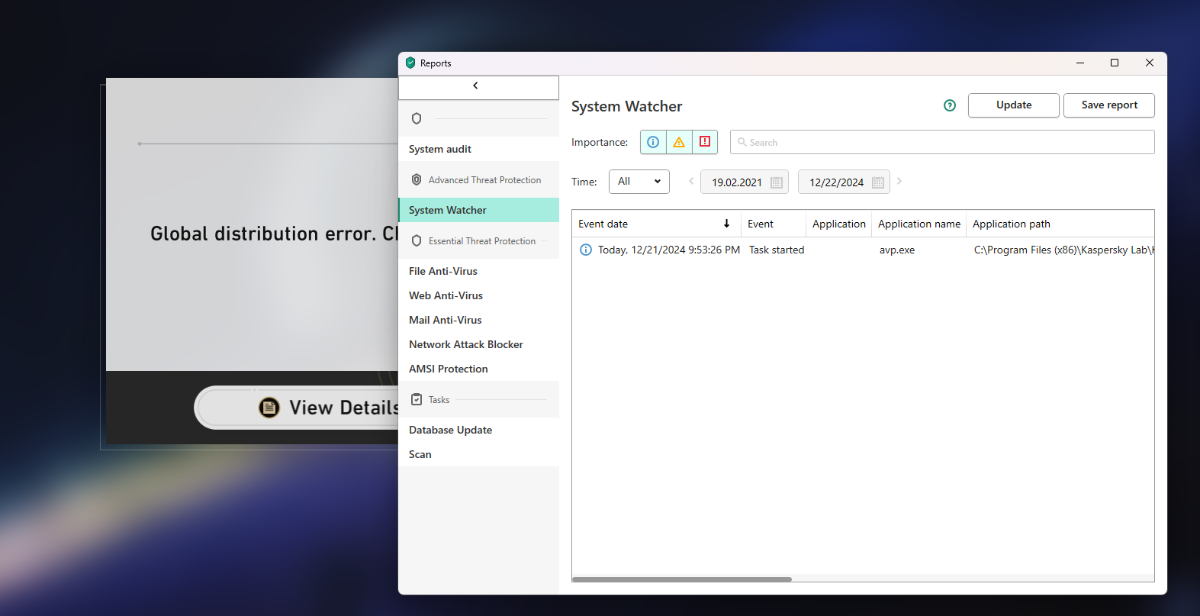Open the Network Attack Blocker report

click(x=466, y=344)
